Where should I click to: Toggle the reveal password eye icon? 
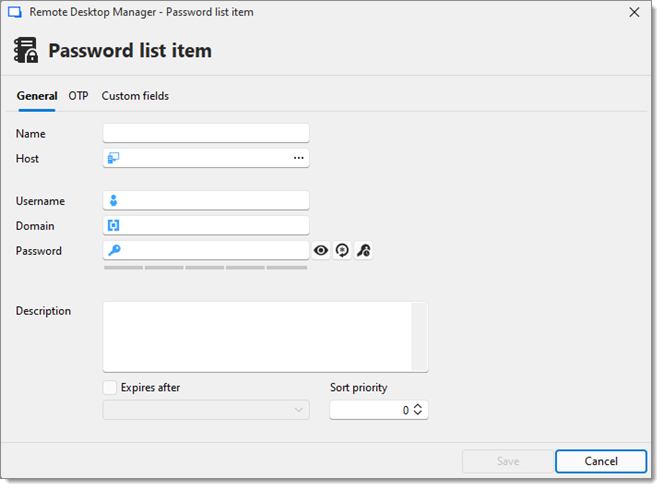click(321, 251)
